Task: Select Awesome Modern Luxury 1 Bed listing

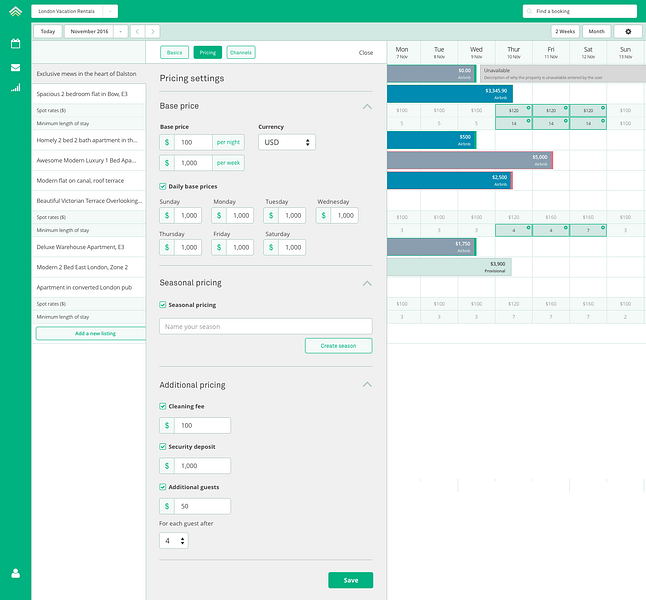Action: tap(89, 160)
